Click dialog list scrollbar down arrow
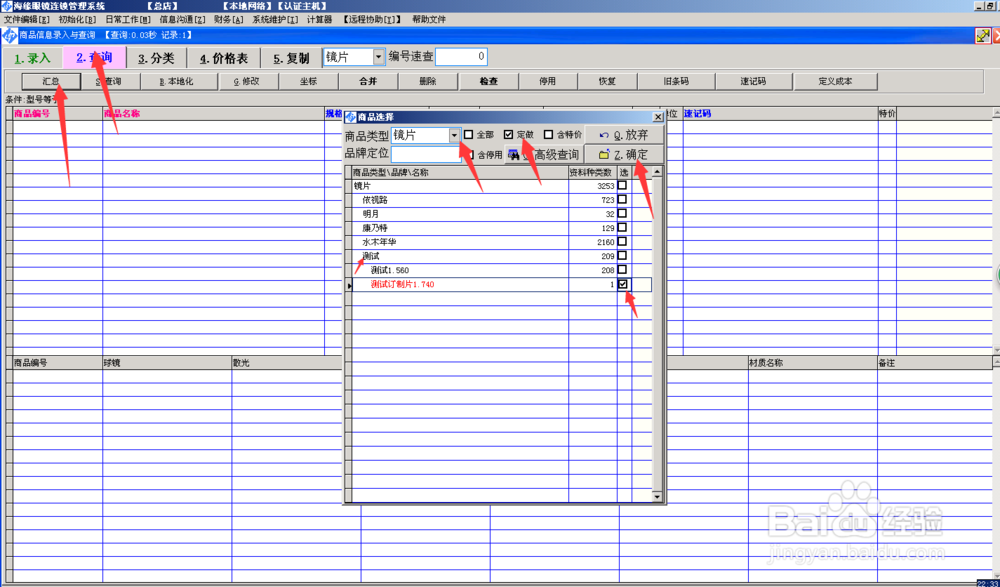The height and width of the screenshot is (587, 1000). coord(657,496)
